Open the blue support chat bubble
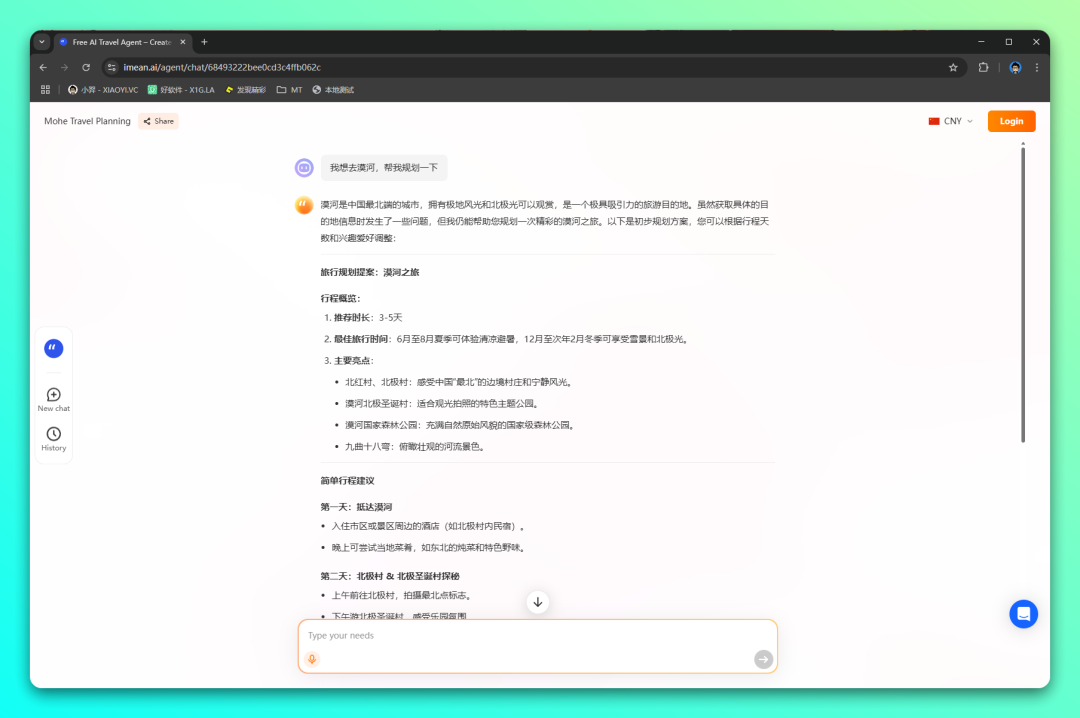 (x=1023, y=614)
